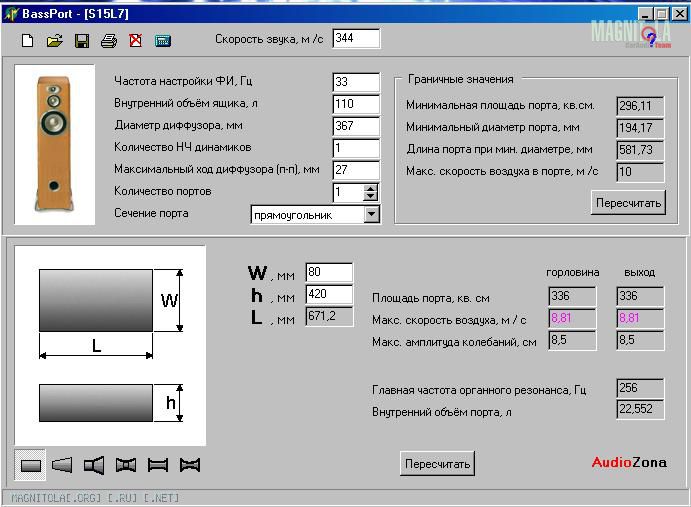Click the Внутренний объём ящика field
Screen dimensions: 691x507
click(x=356, y=104)
